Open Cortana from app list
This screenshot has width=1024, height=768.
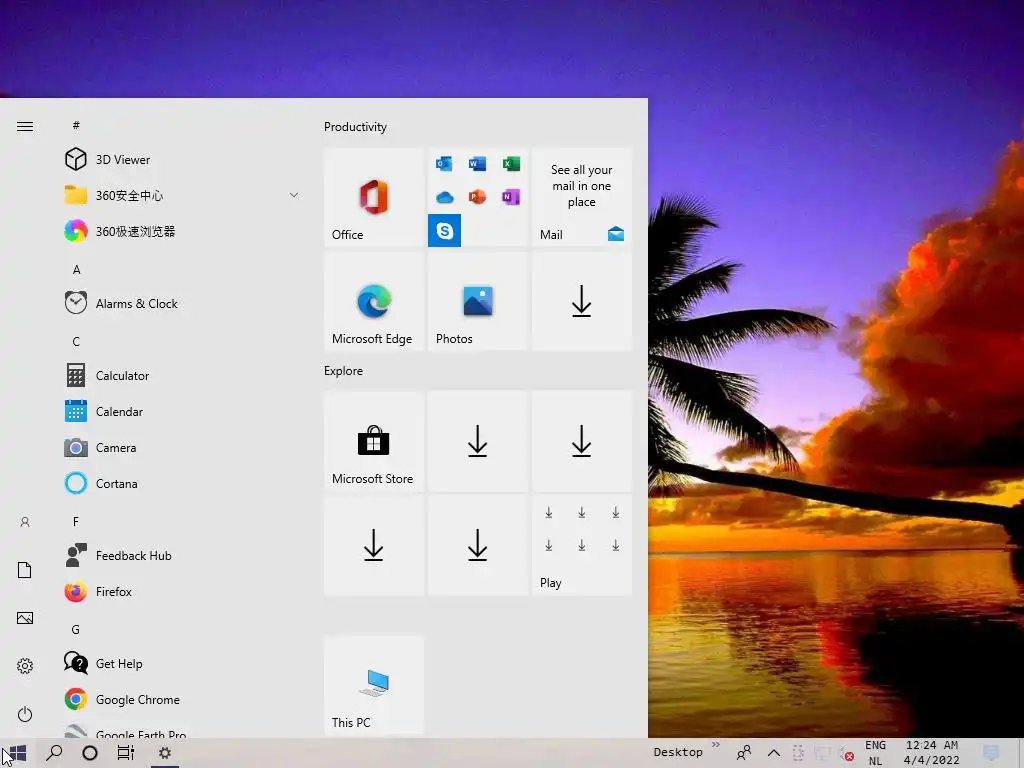point(180,483)
